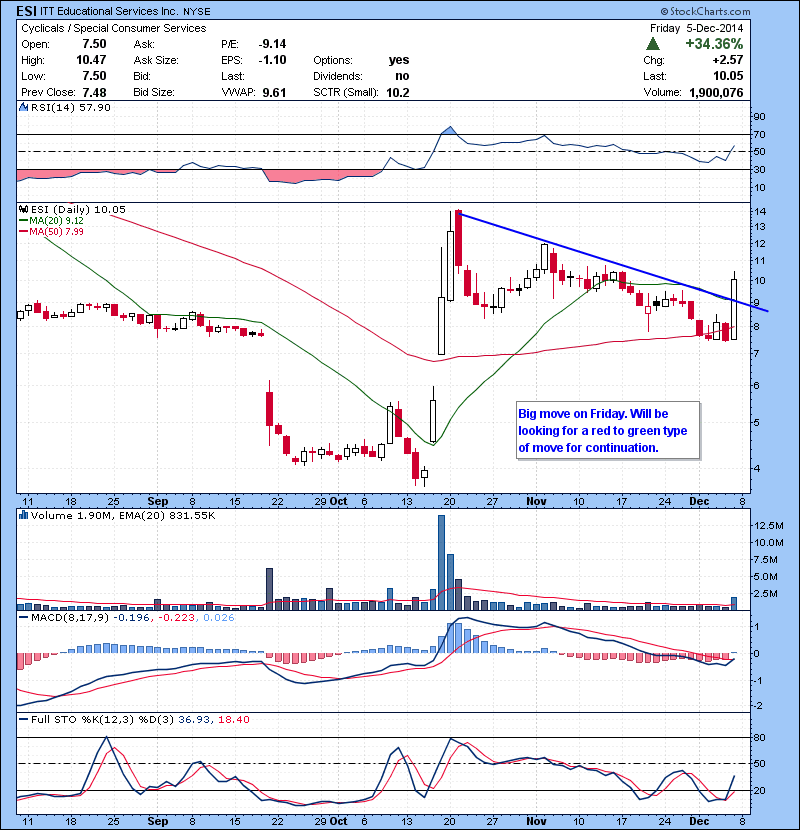Select the ESI ticker symbol in the header

(26, 11)
